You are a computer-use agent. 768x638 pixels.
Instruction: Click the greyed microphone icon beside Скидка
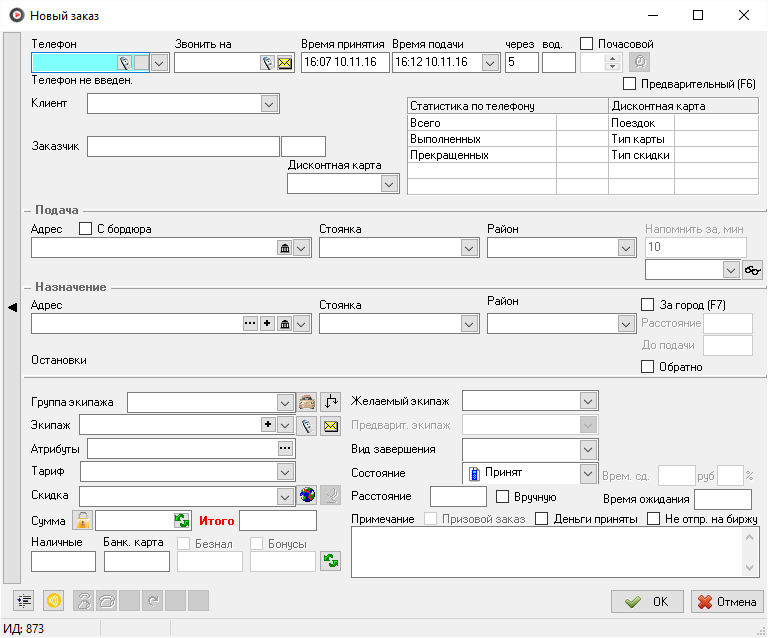(x=331, y=496)
